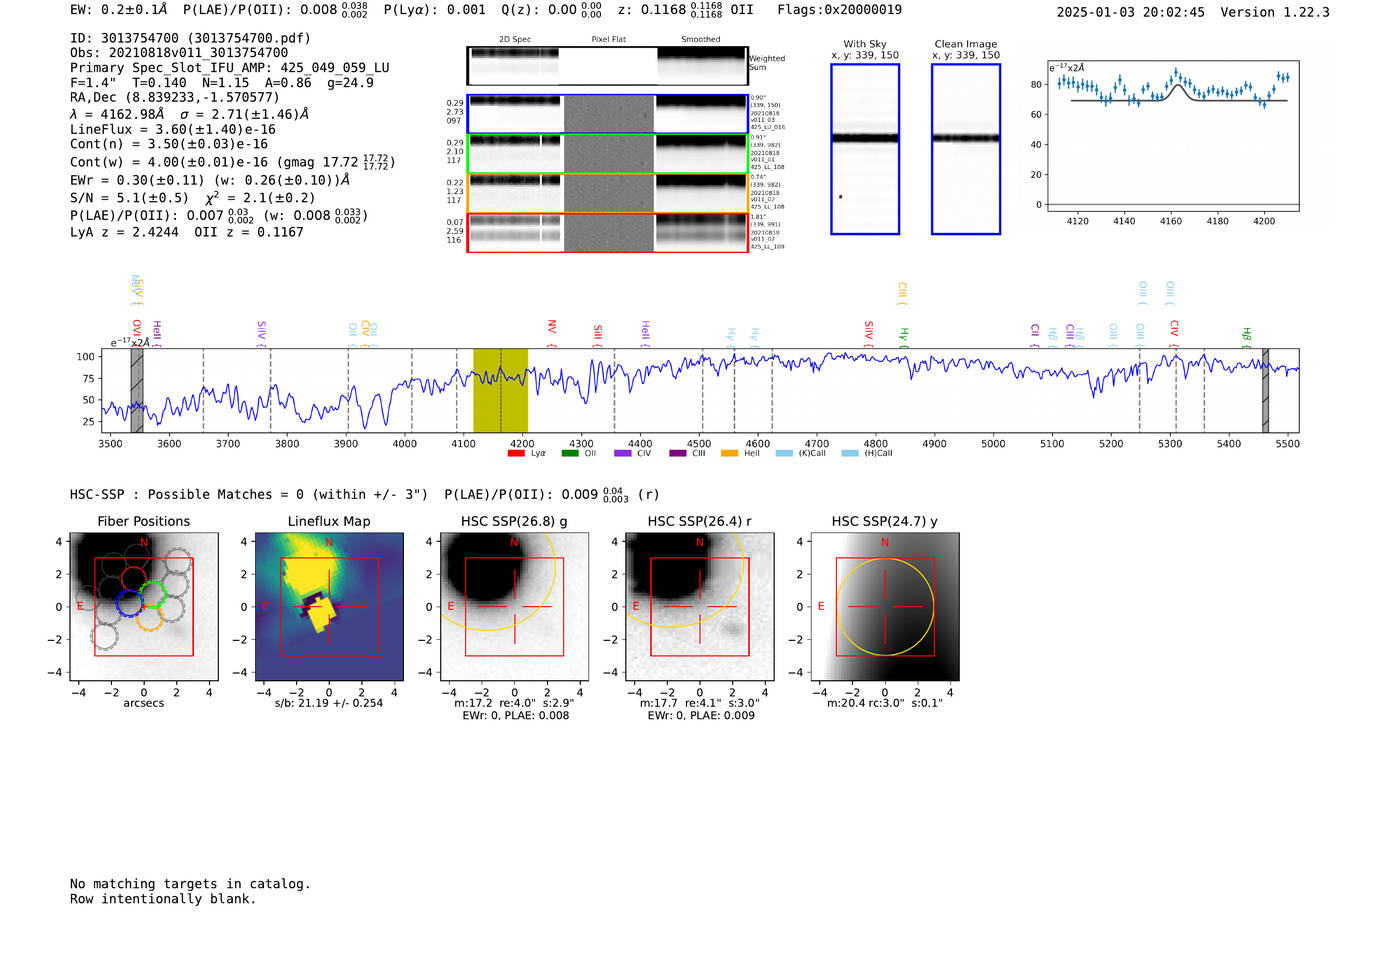Click the P(Lyα): 0.001 header value
Screen dimensions: 1400x953
435,10
